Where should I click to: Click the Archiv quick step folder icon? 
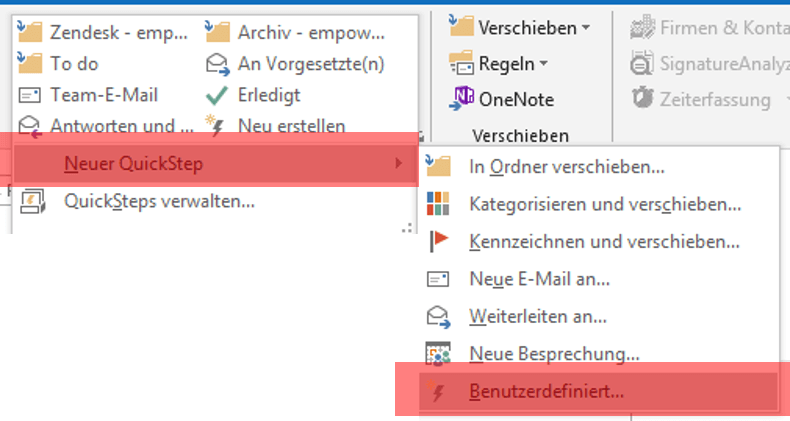click(x=217, y=33)
